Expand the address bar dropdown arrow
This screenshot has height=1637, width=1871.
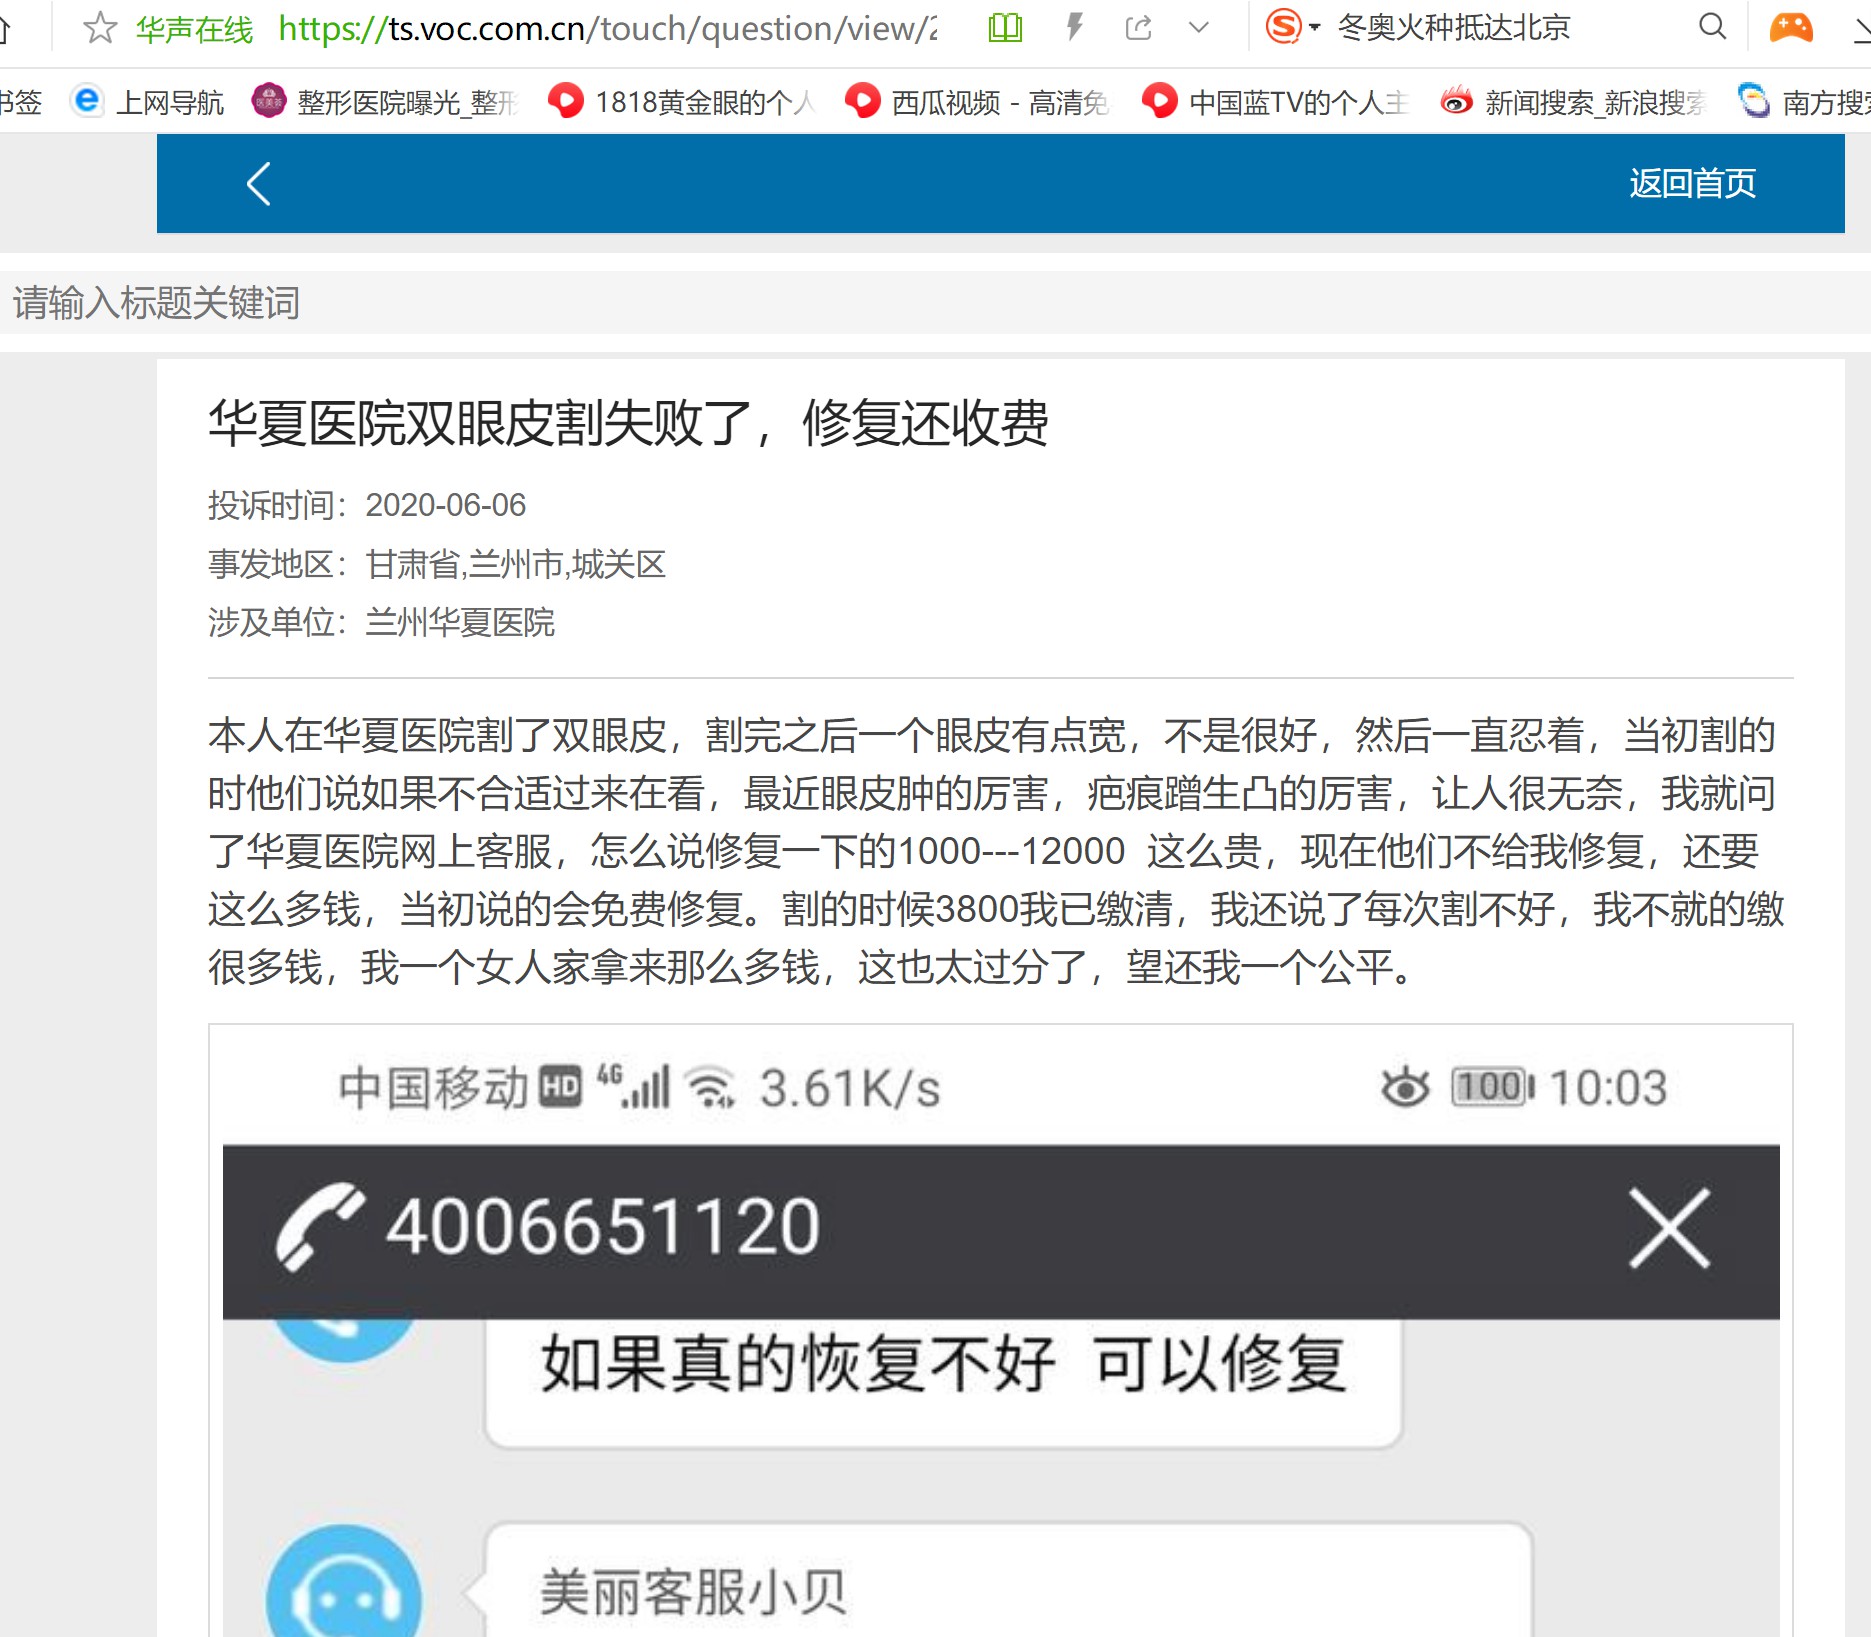1199,28
